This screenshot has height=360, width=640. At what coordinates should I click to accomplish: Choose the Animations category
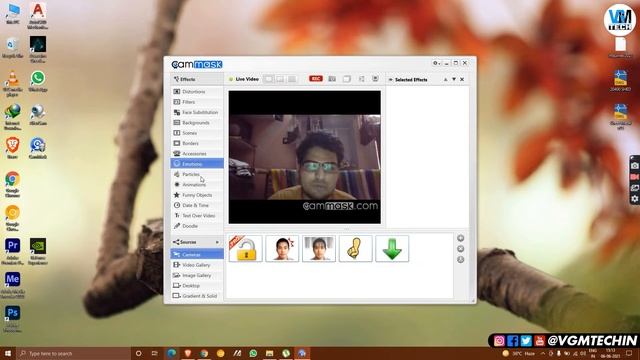point(197,184)
